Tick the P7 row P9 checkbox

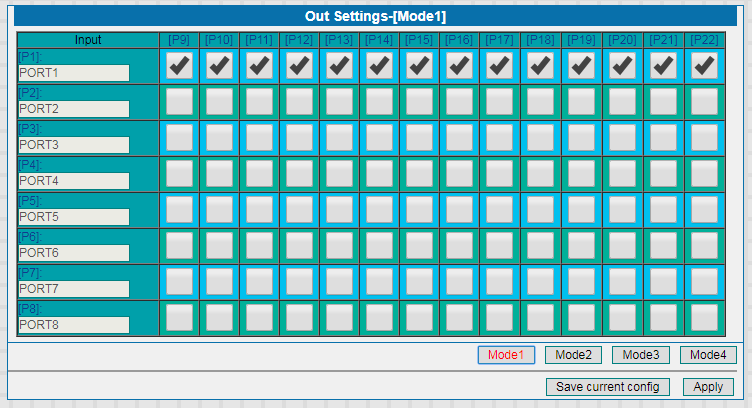click(179, 282)
